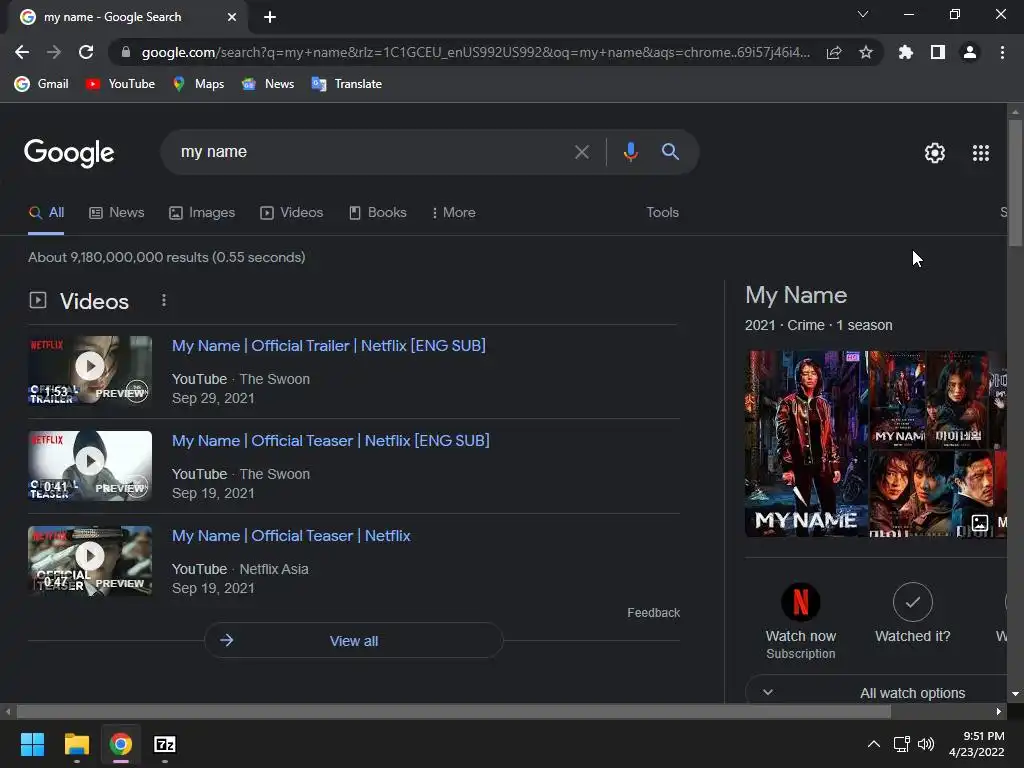Click View all videos button

click(353, 641)
